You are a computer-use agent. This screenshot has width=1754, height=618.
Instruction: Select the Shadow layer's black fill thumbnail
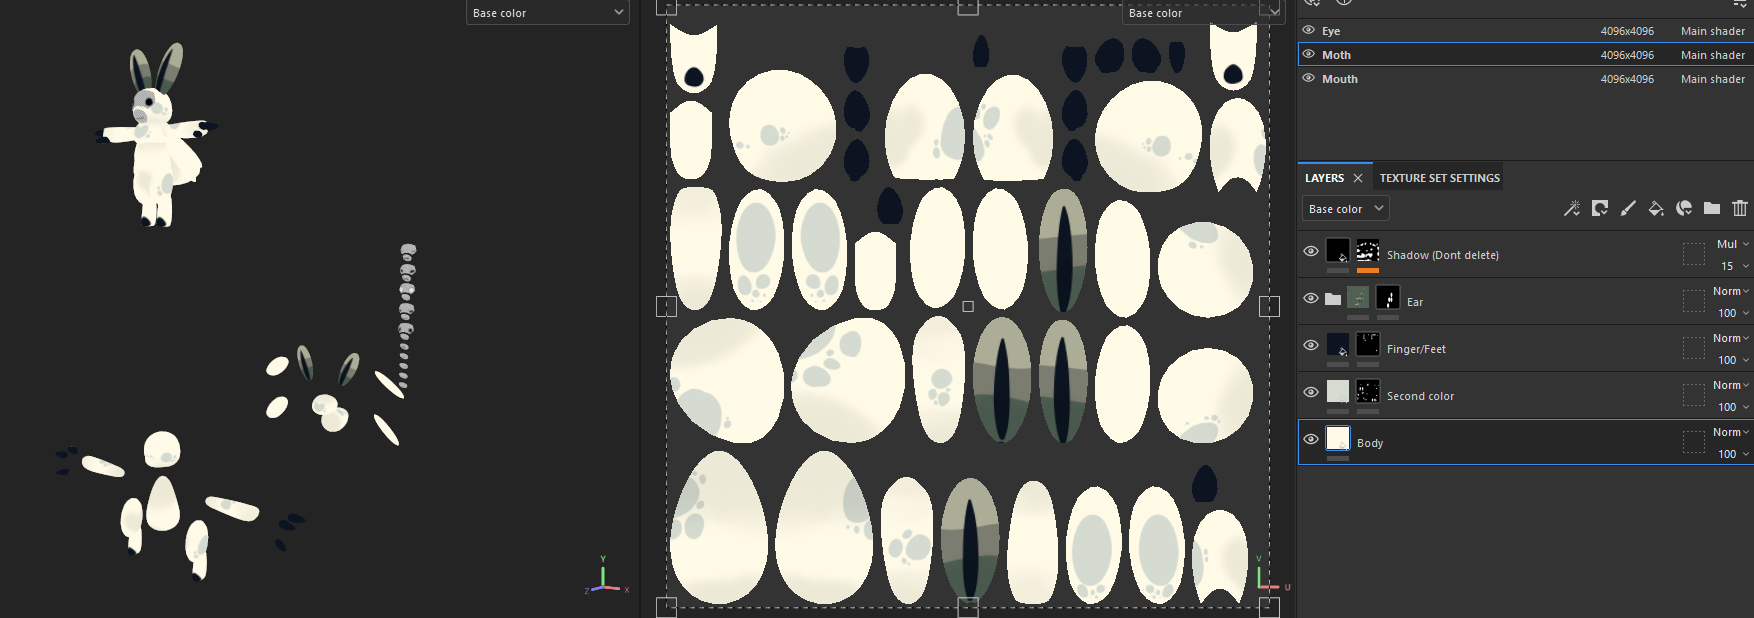tap(1338, 250)
